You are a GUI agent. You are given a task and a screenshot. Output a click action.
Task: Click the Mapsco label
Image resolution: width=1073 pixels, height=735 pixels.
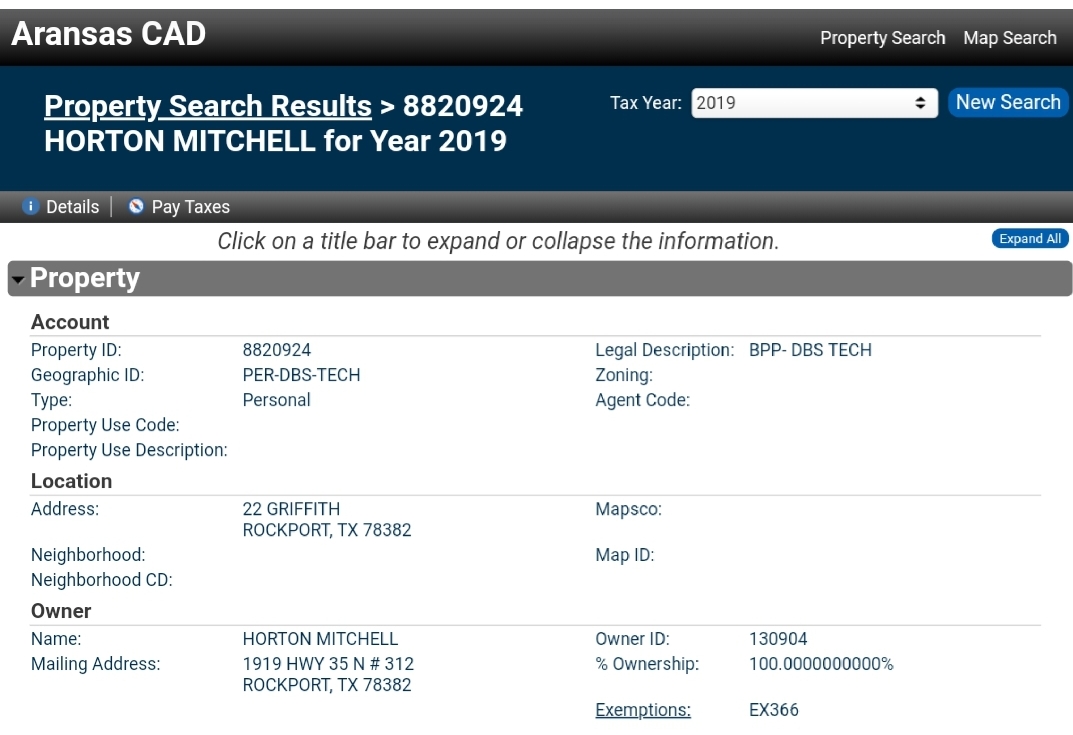click(x=628, y=509)
